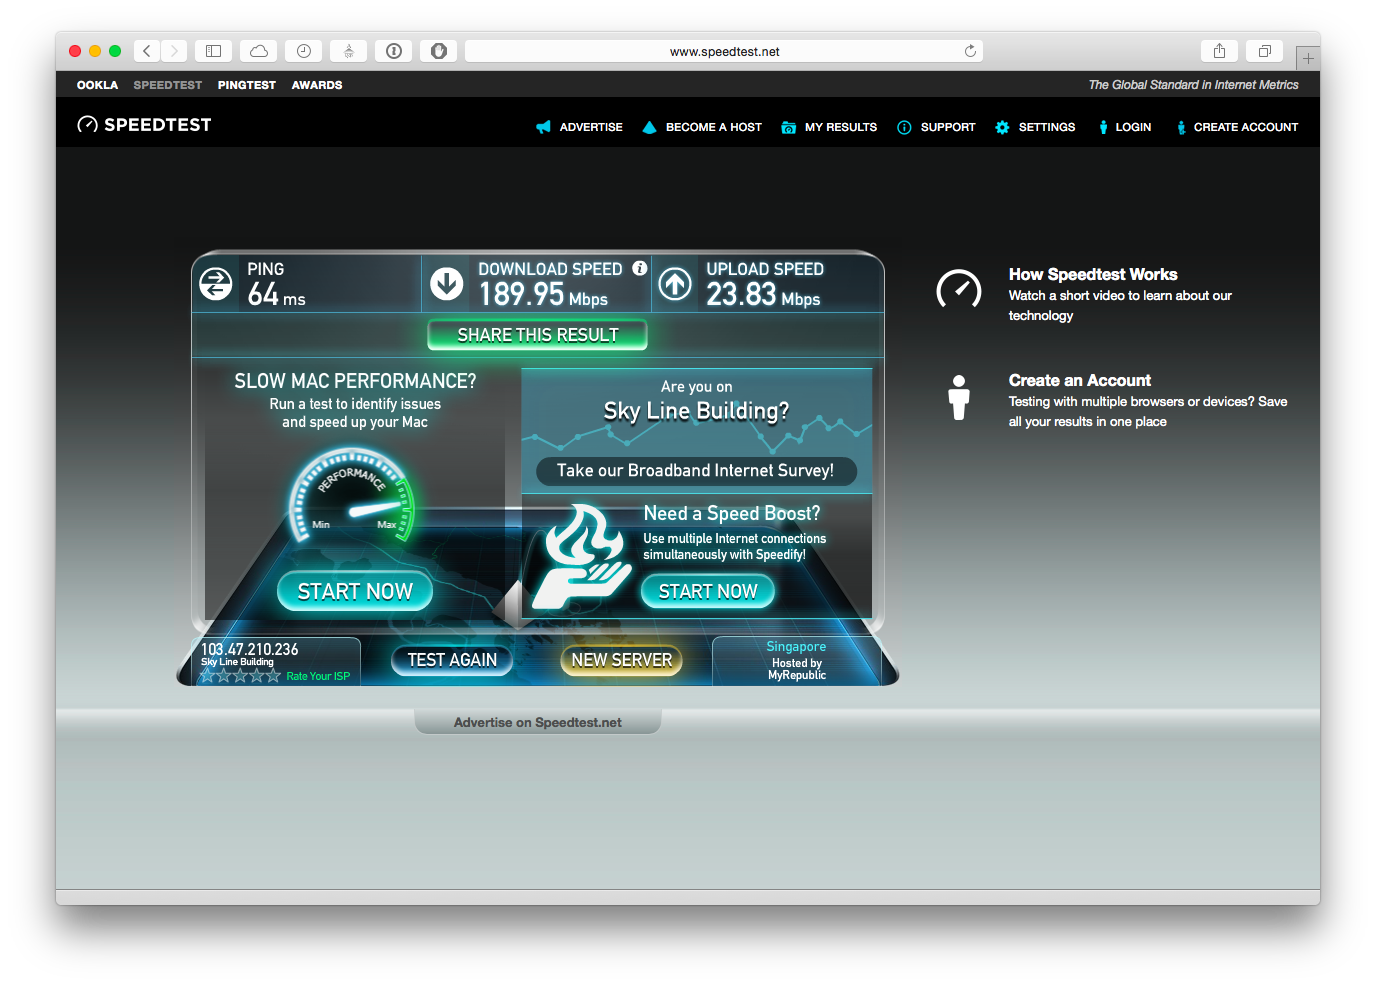
Task: Open the Share icon in Safari toolbar
Action: click(1219, 51)
